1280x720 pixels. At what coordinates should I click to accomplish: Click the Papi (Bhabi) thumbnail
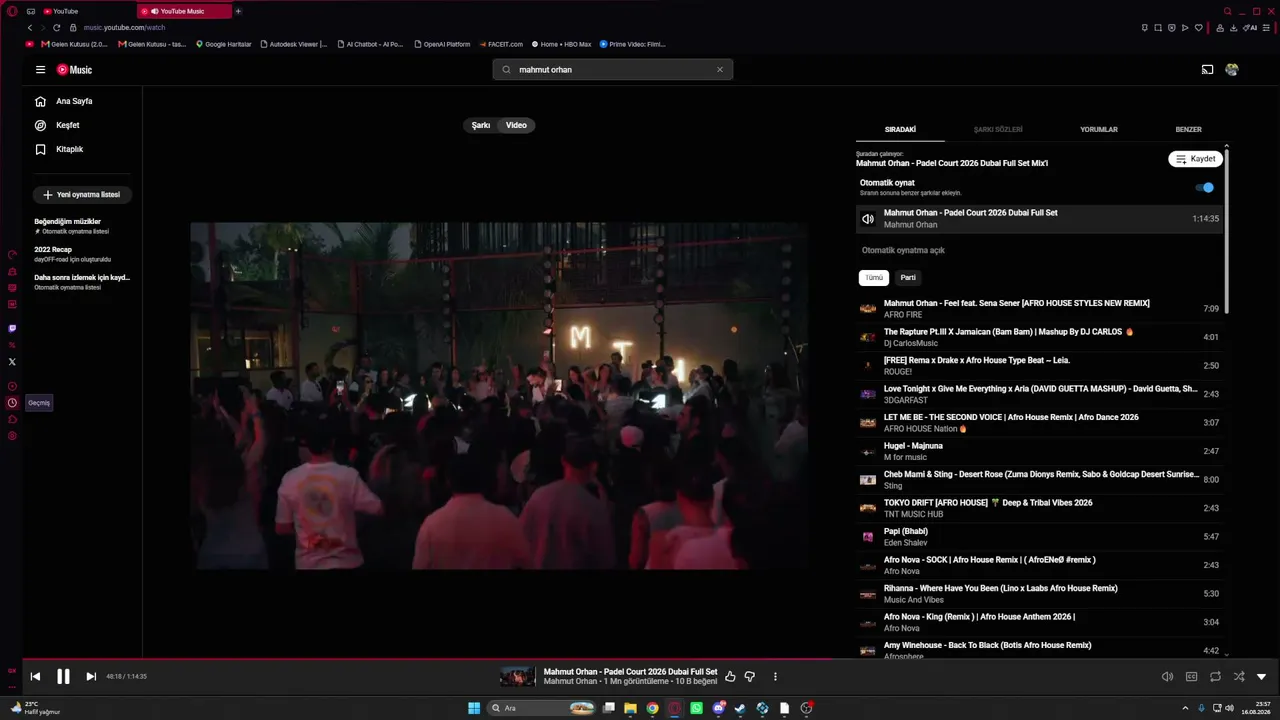pos(868,537)
